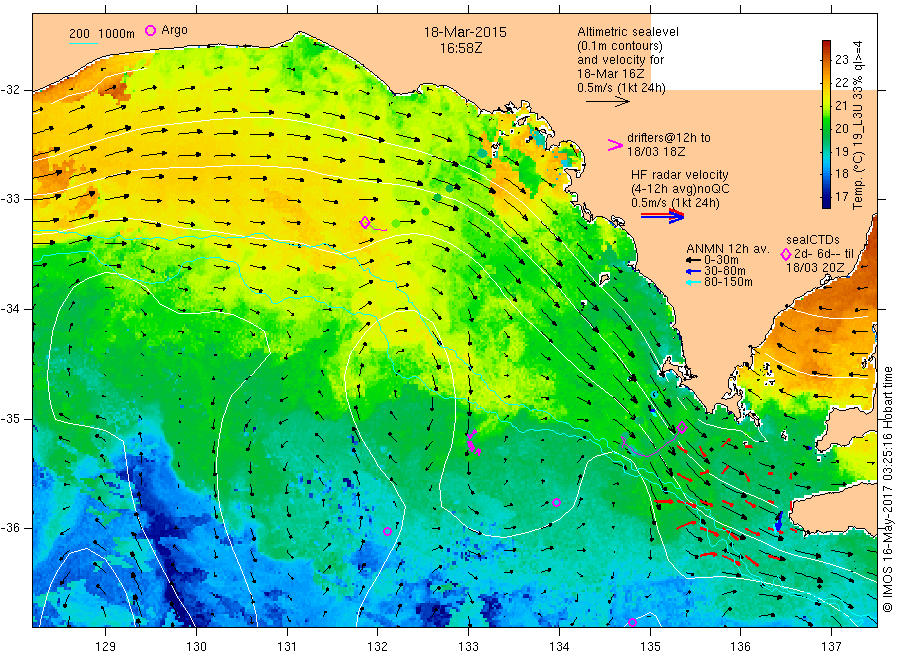Screen dimensions: 900x660
Task: Click the '(0.1m contours)' text
Action: coord(620,46)
